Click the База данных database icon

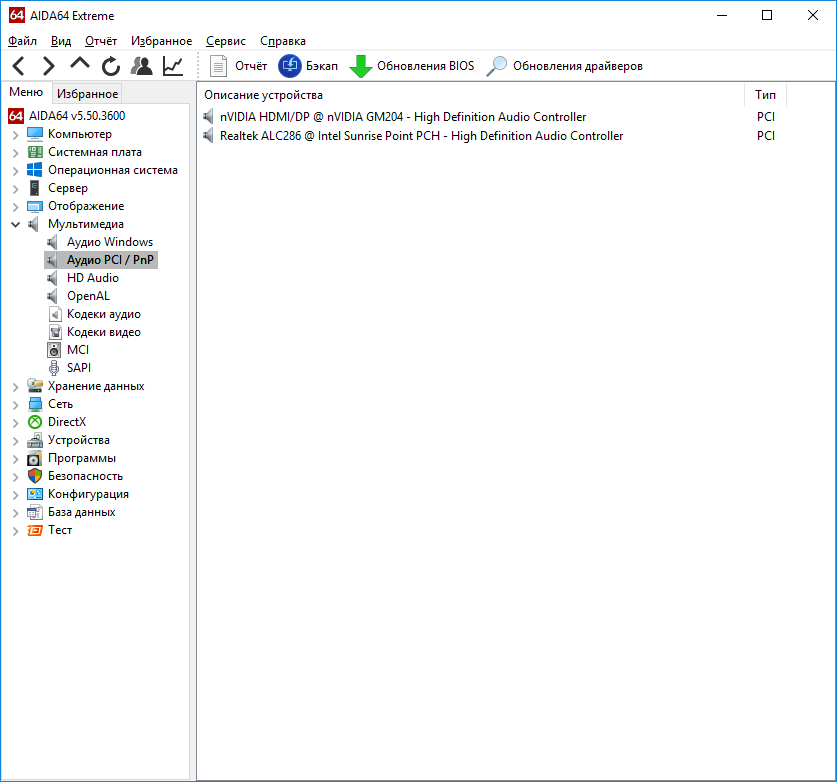(35, 512)
